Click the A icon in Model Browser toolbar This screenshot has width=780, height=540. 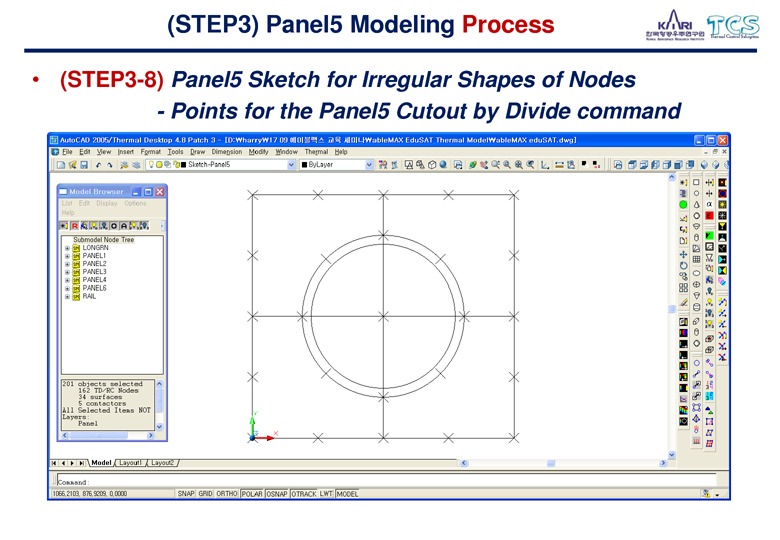click(124, 226)
